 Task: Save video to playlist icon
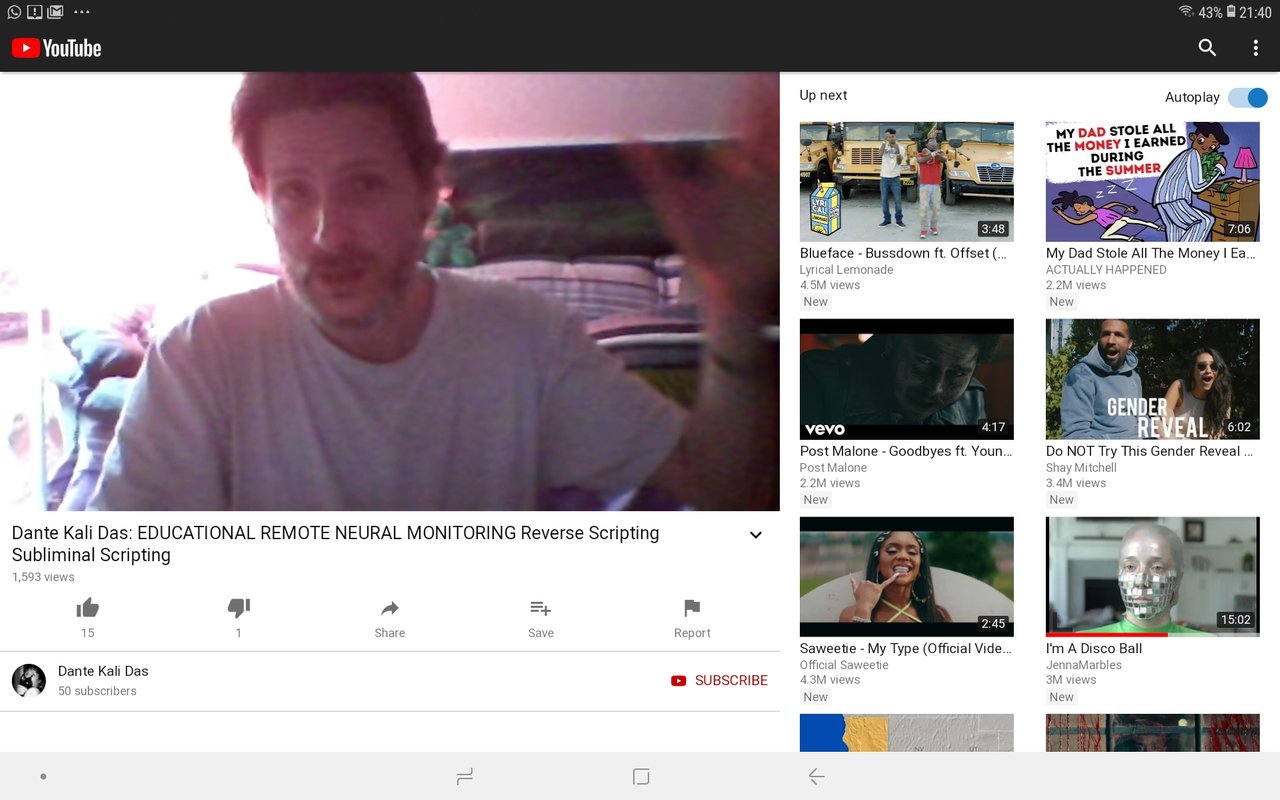coord(541,608)
